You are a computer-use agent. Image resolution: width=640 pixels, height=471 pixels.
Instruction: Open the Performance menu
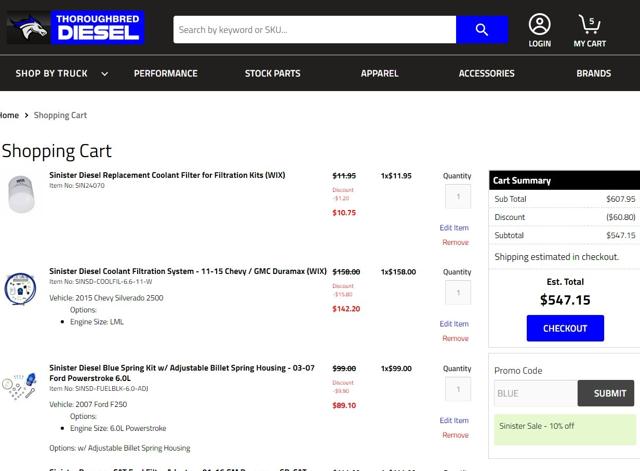click(166, 73)
